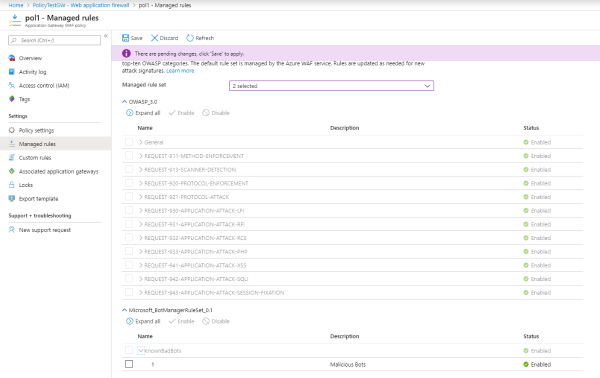This screenshot has width=600, height=378.
Task: Follow the Learn more link
Action: pyautogui.click(x=180, y=71)
